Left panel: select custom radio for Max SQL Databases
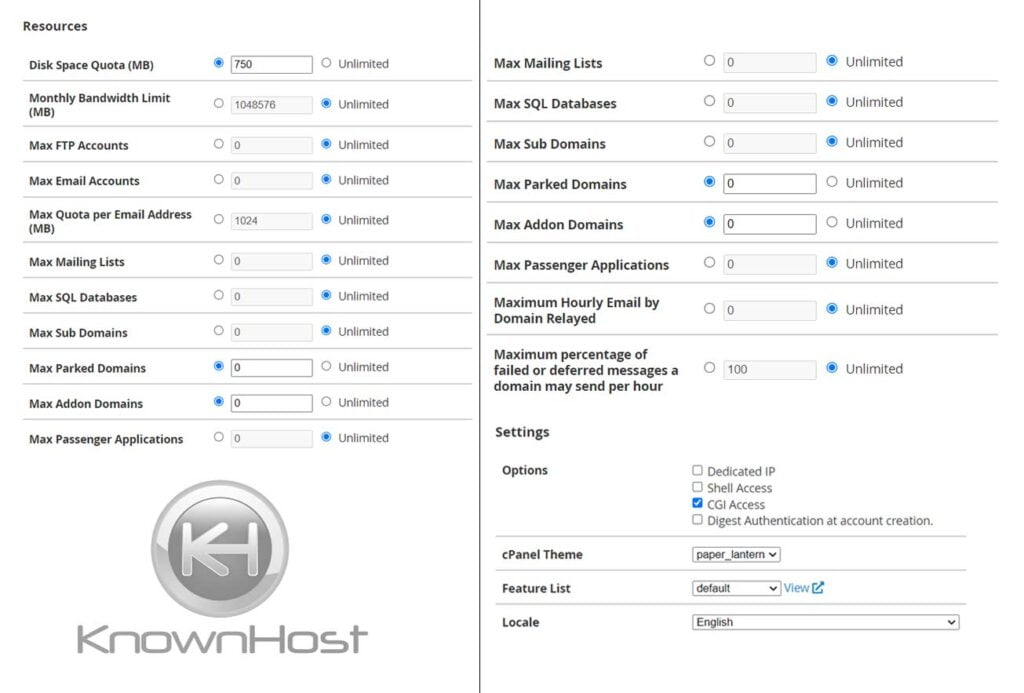The width and height of the screenshot is (1024, 693). (219, 295)
